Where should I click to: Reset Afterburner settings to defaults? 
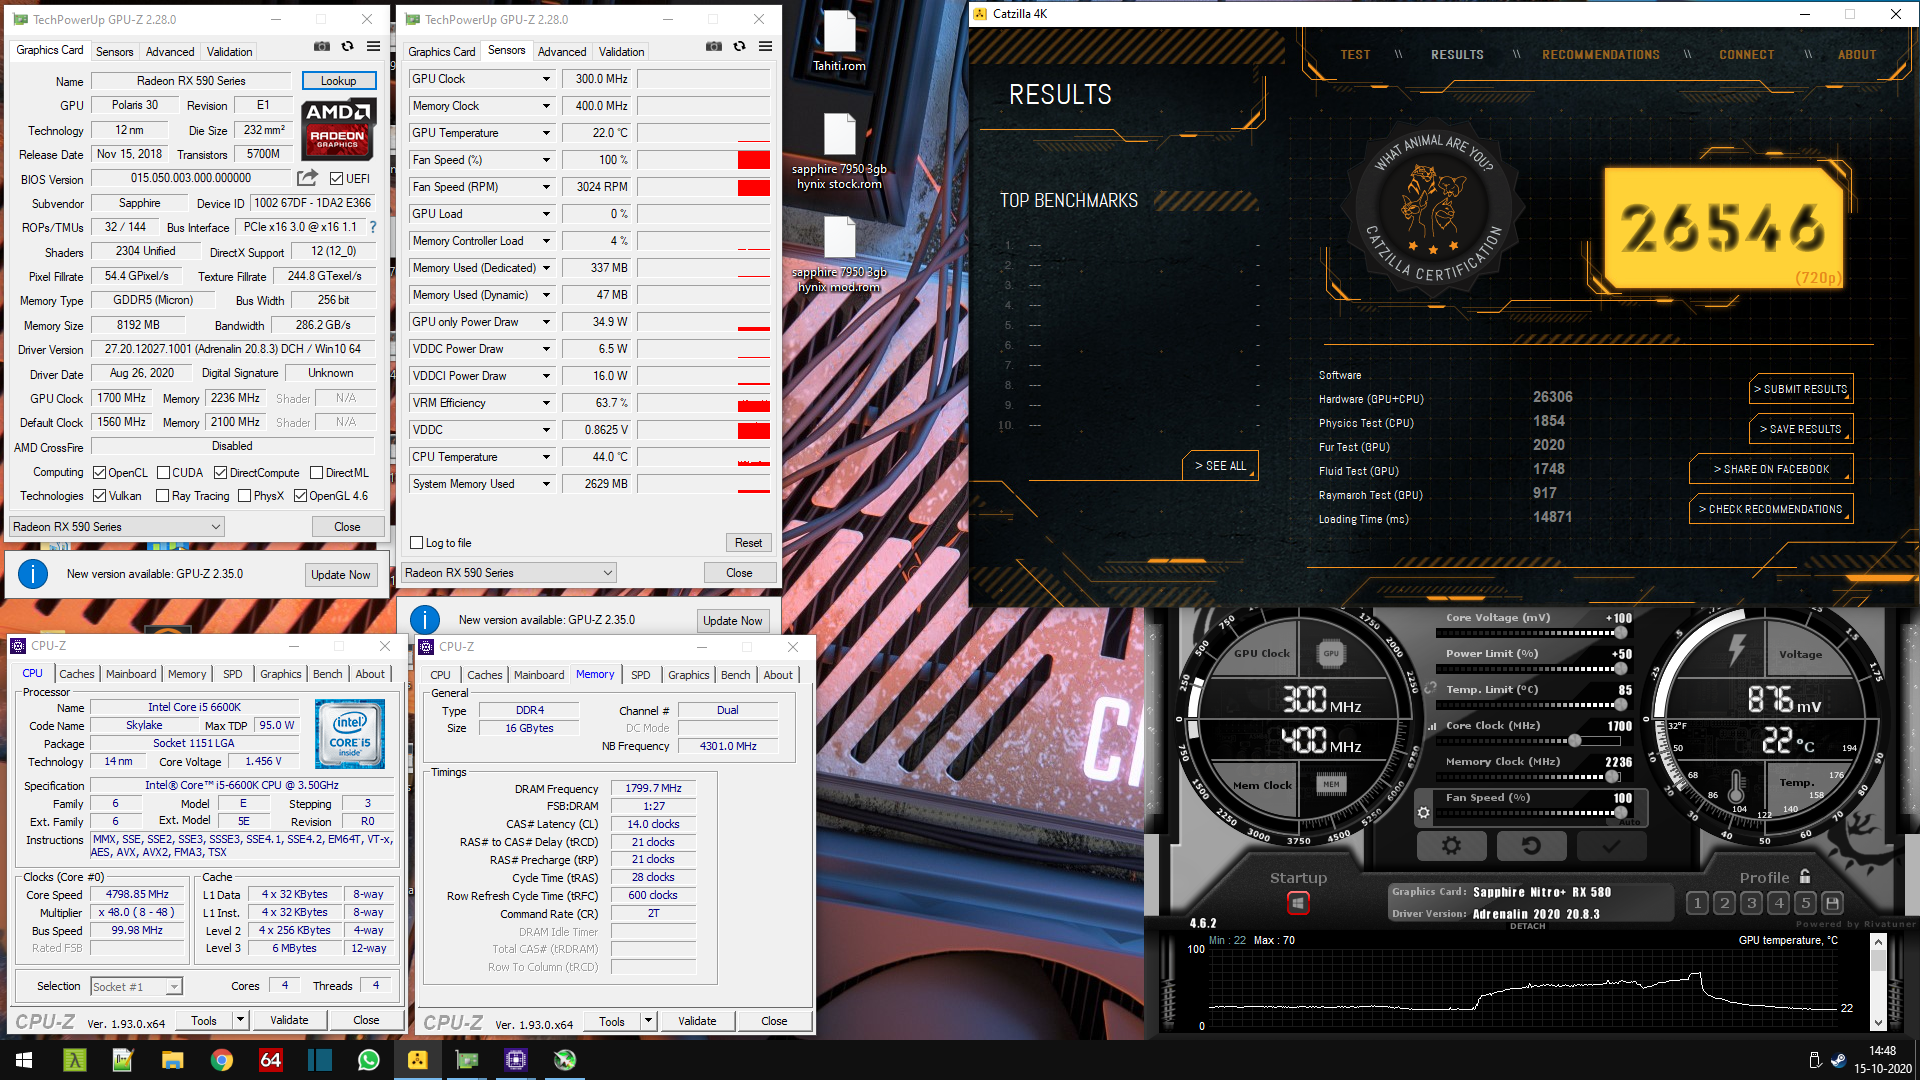(x=1531, y=846)
